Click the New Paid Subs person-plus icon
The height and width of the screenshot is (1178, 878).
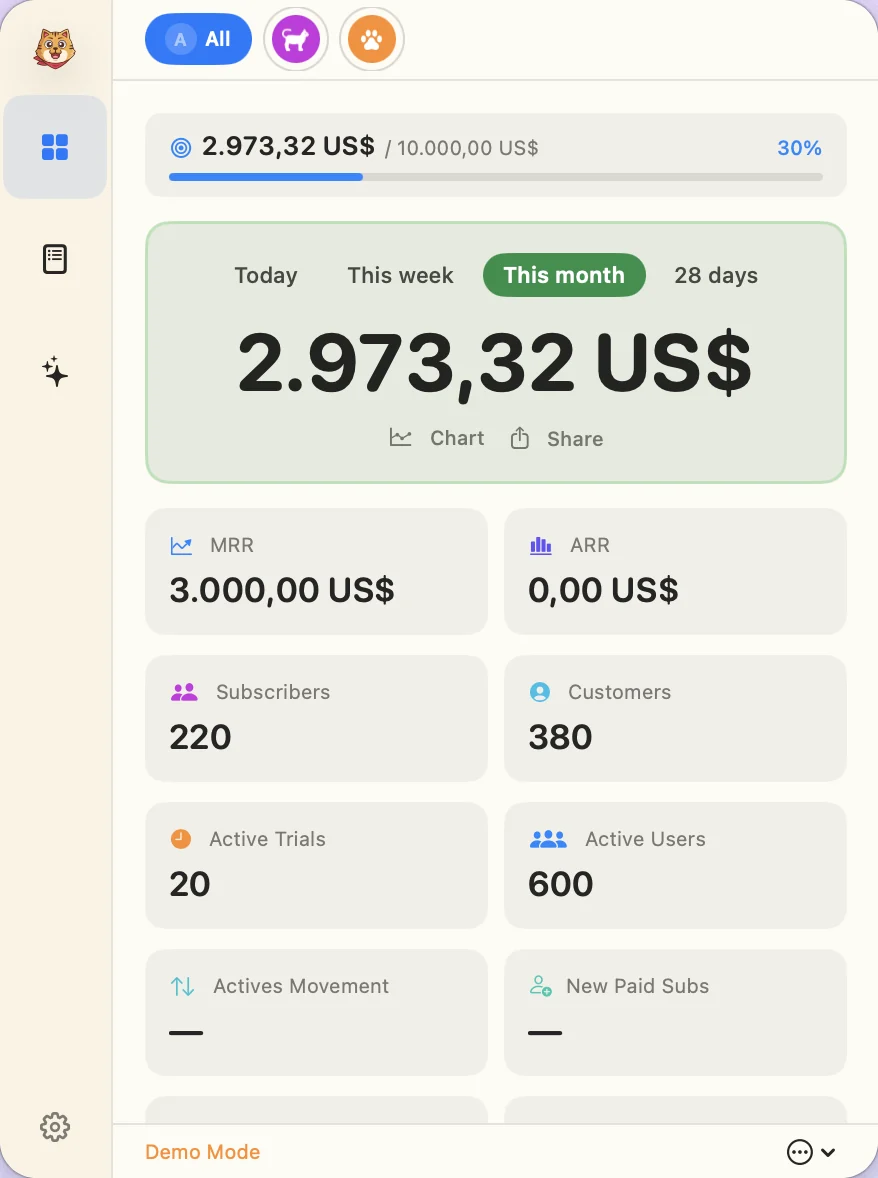pos(541,986)
